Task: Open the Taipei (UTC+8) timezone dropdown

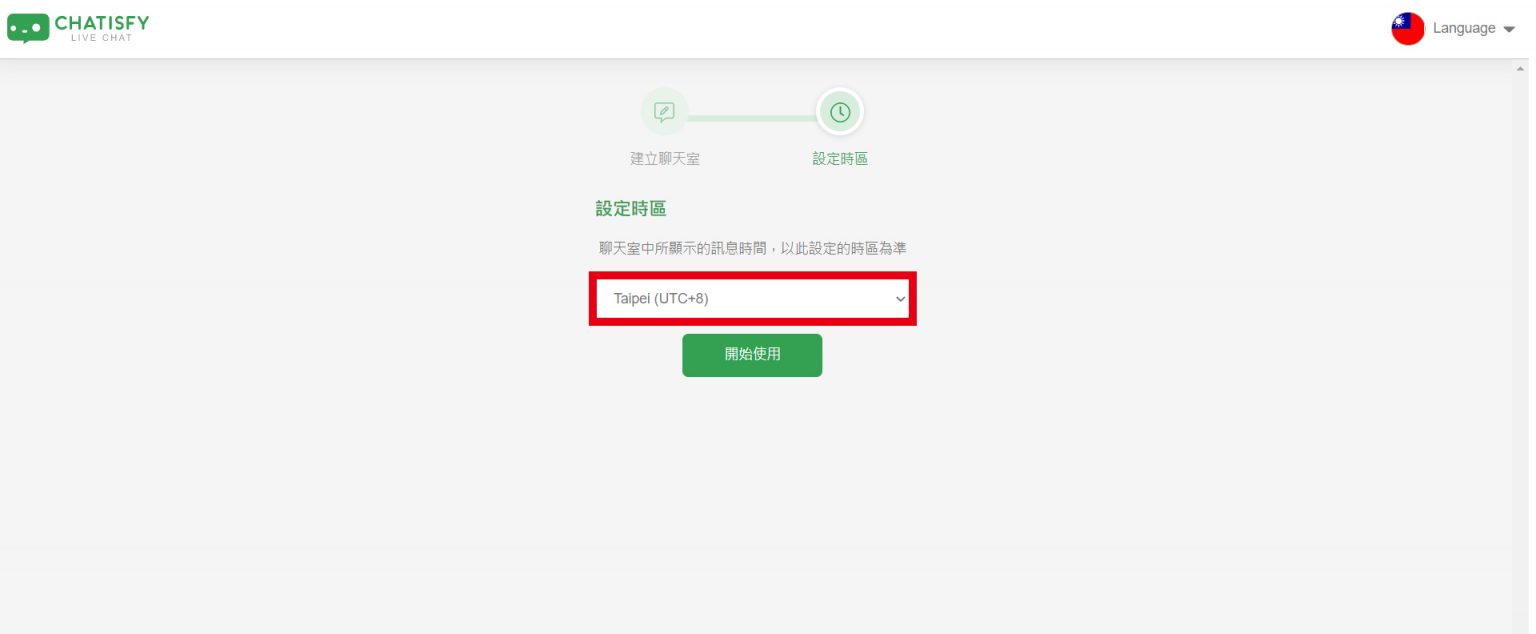Action: click(x=753, y=298)
